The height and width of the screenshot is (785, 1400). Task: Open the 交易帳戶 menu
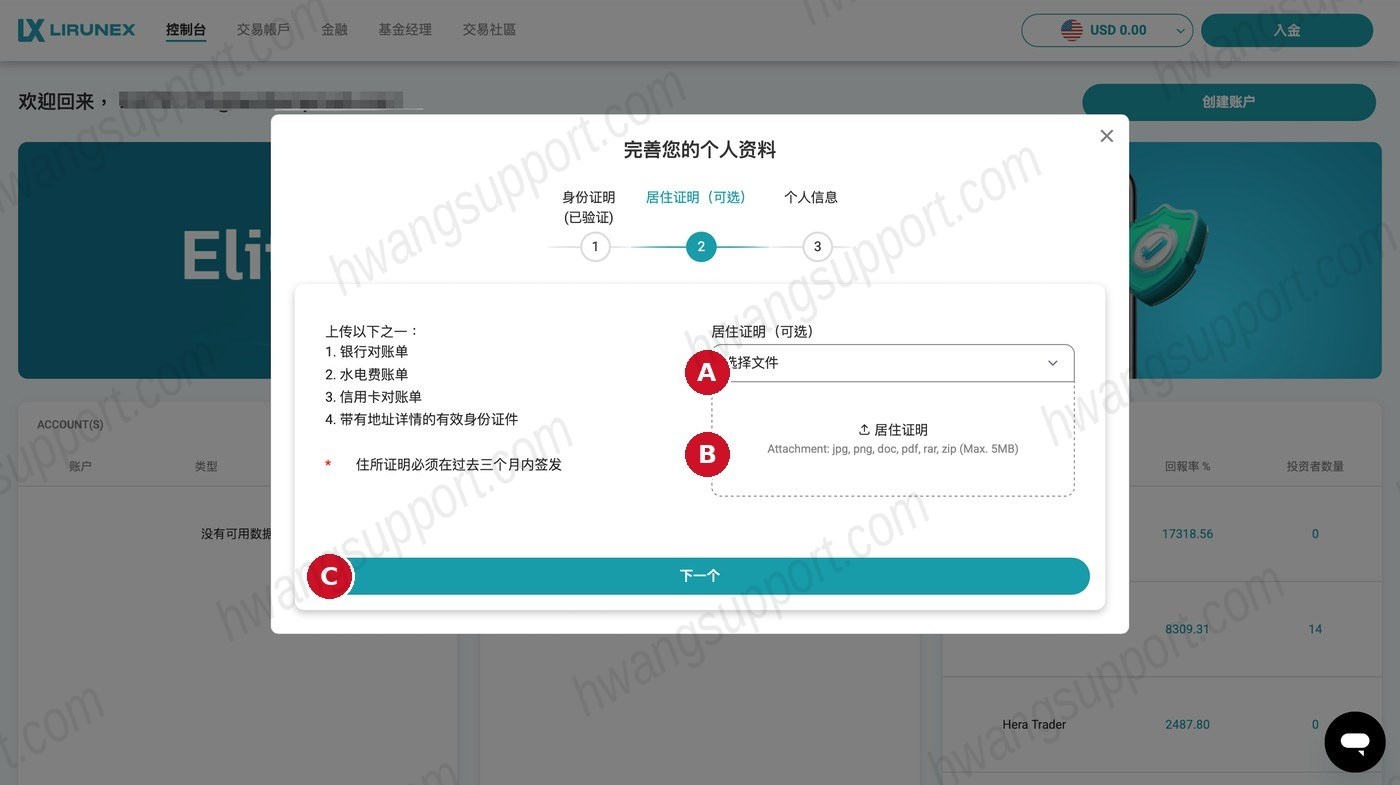(x=263, y=30)
